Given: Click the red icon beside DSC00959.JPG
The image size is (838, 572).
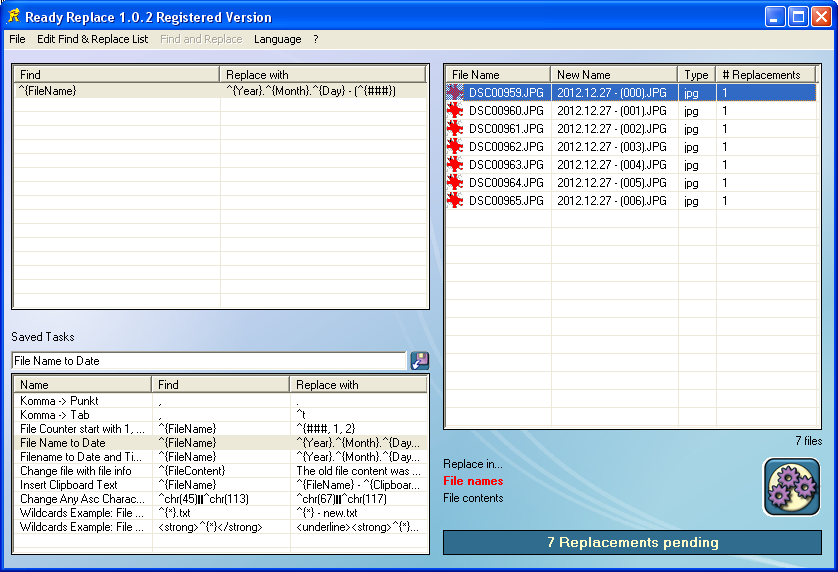Looking at the screenshot, I should [x=456, y=92].
